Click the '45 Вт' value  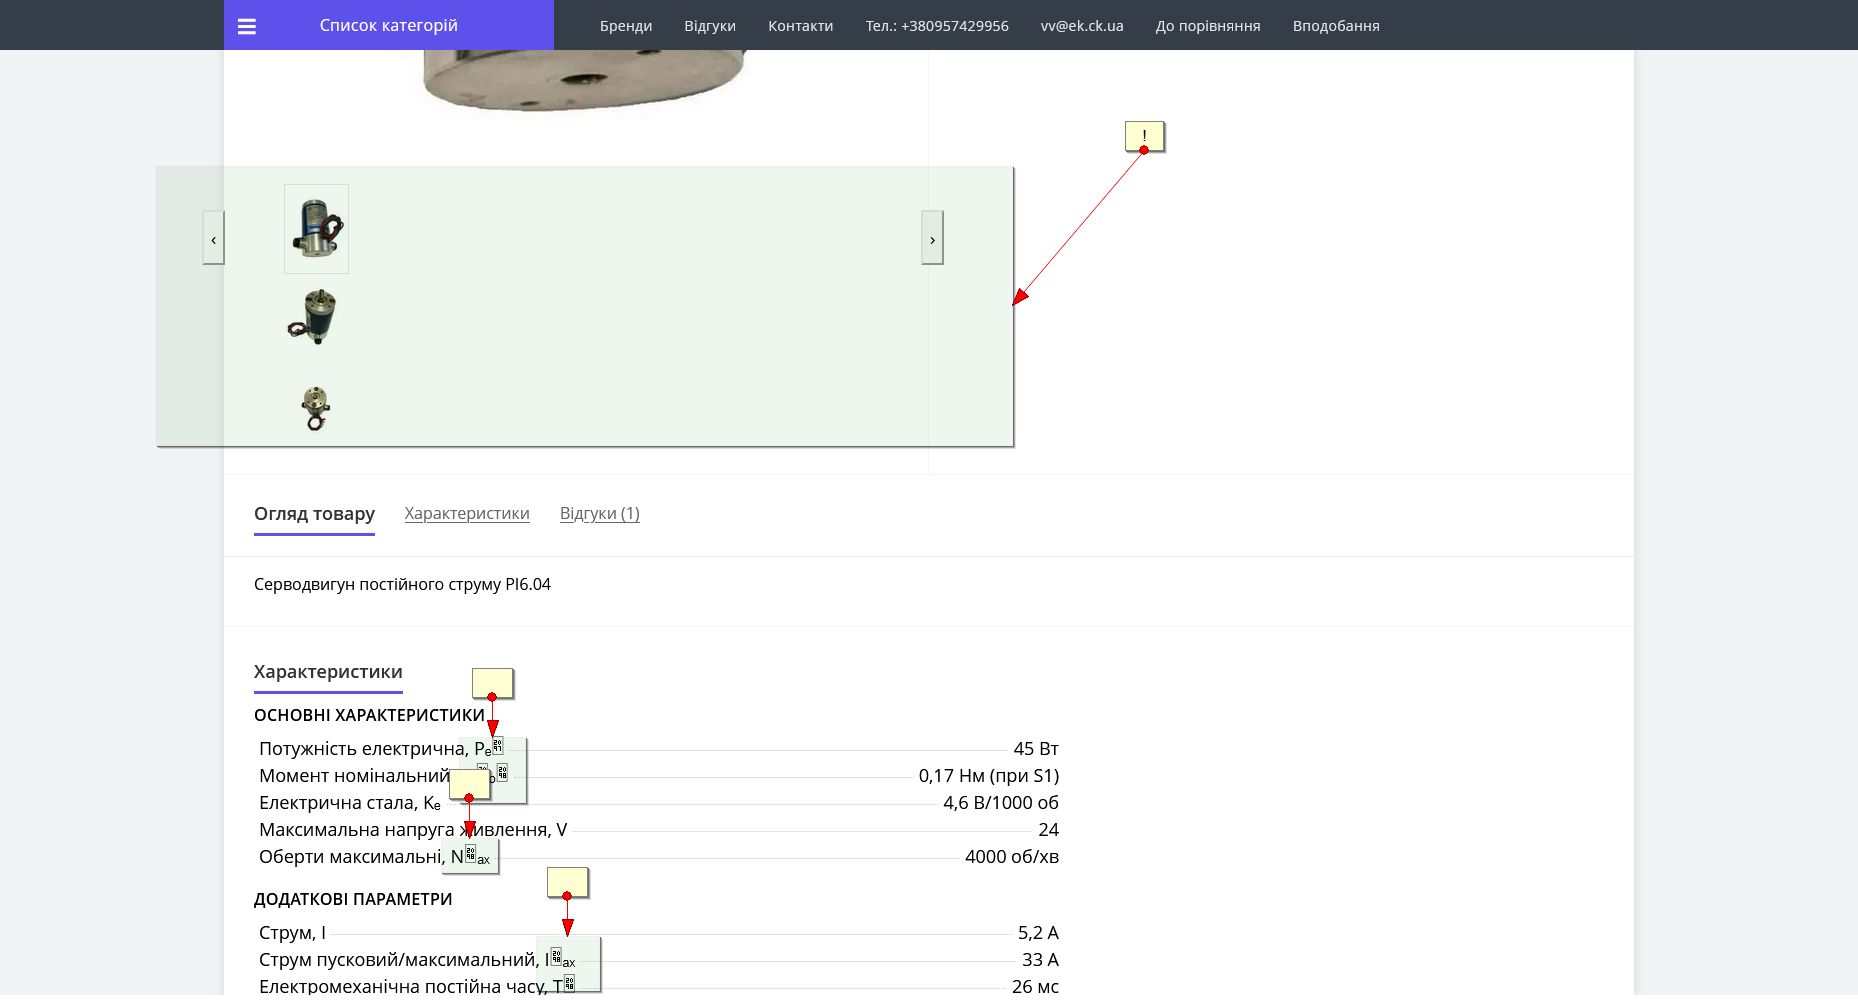[x=1036, y=749]
